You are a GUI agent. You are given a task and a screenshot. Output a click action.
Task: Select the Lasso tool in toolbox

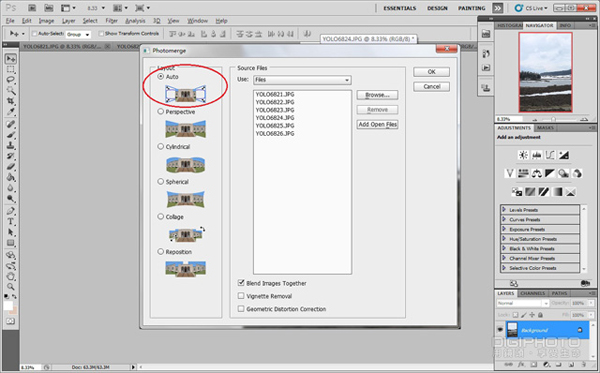(11, 80)
